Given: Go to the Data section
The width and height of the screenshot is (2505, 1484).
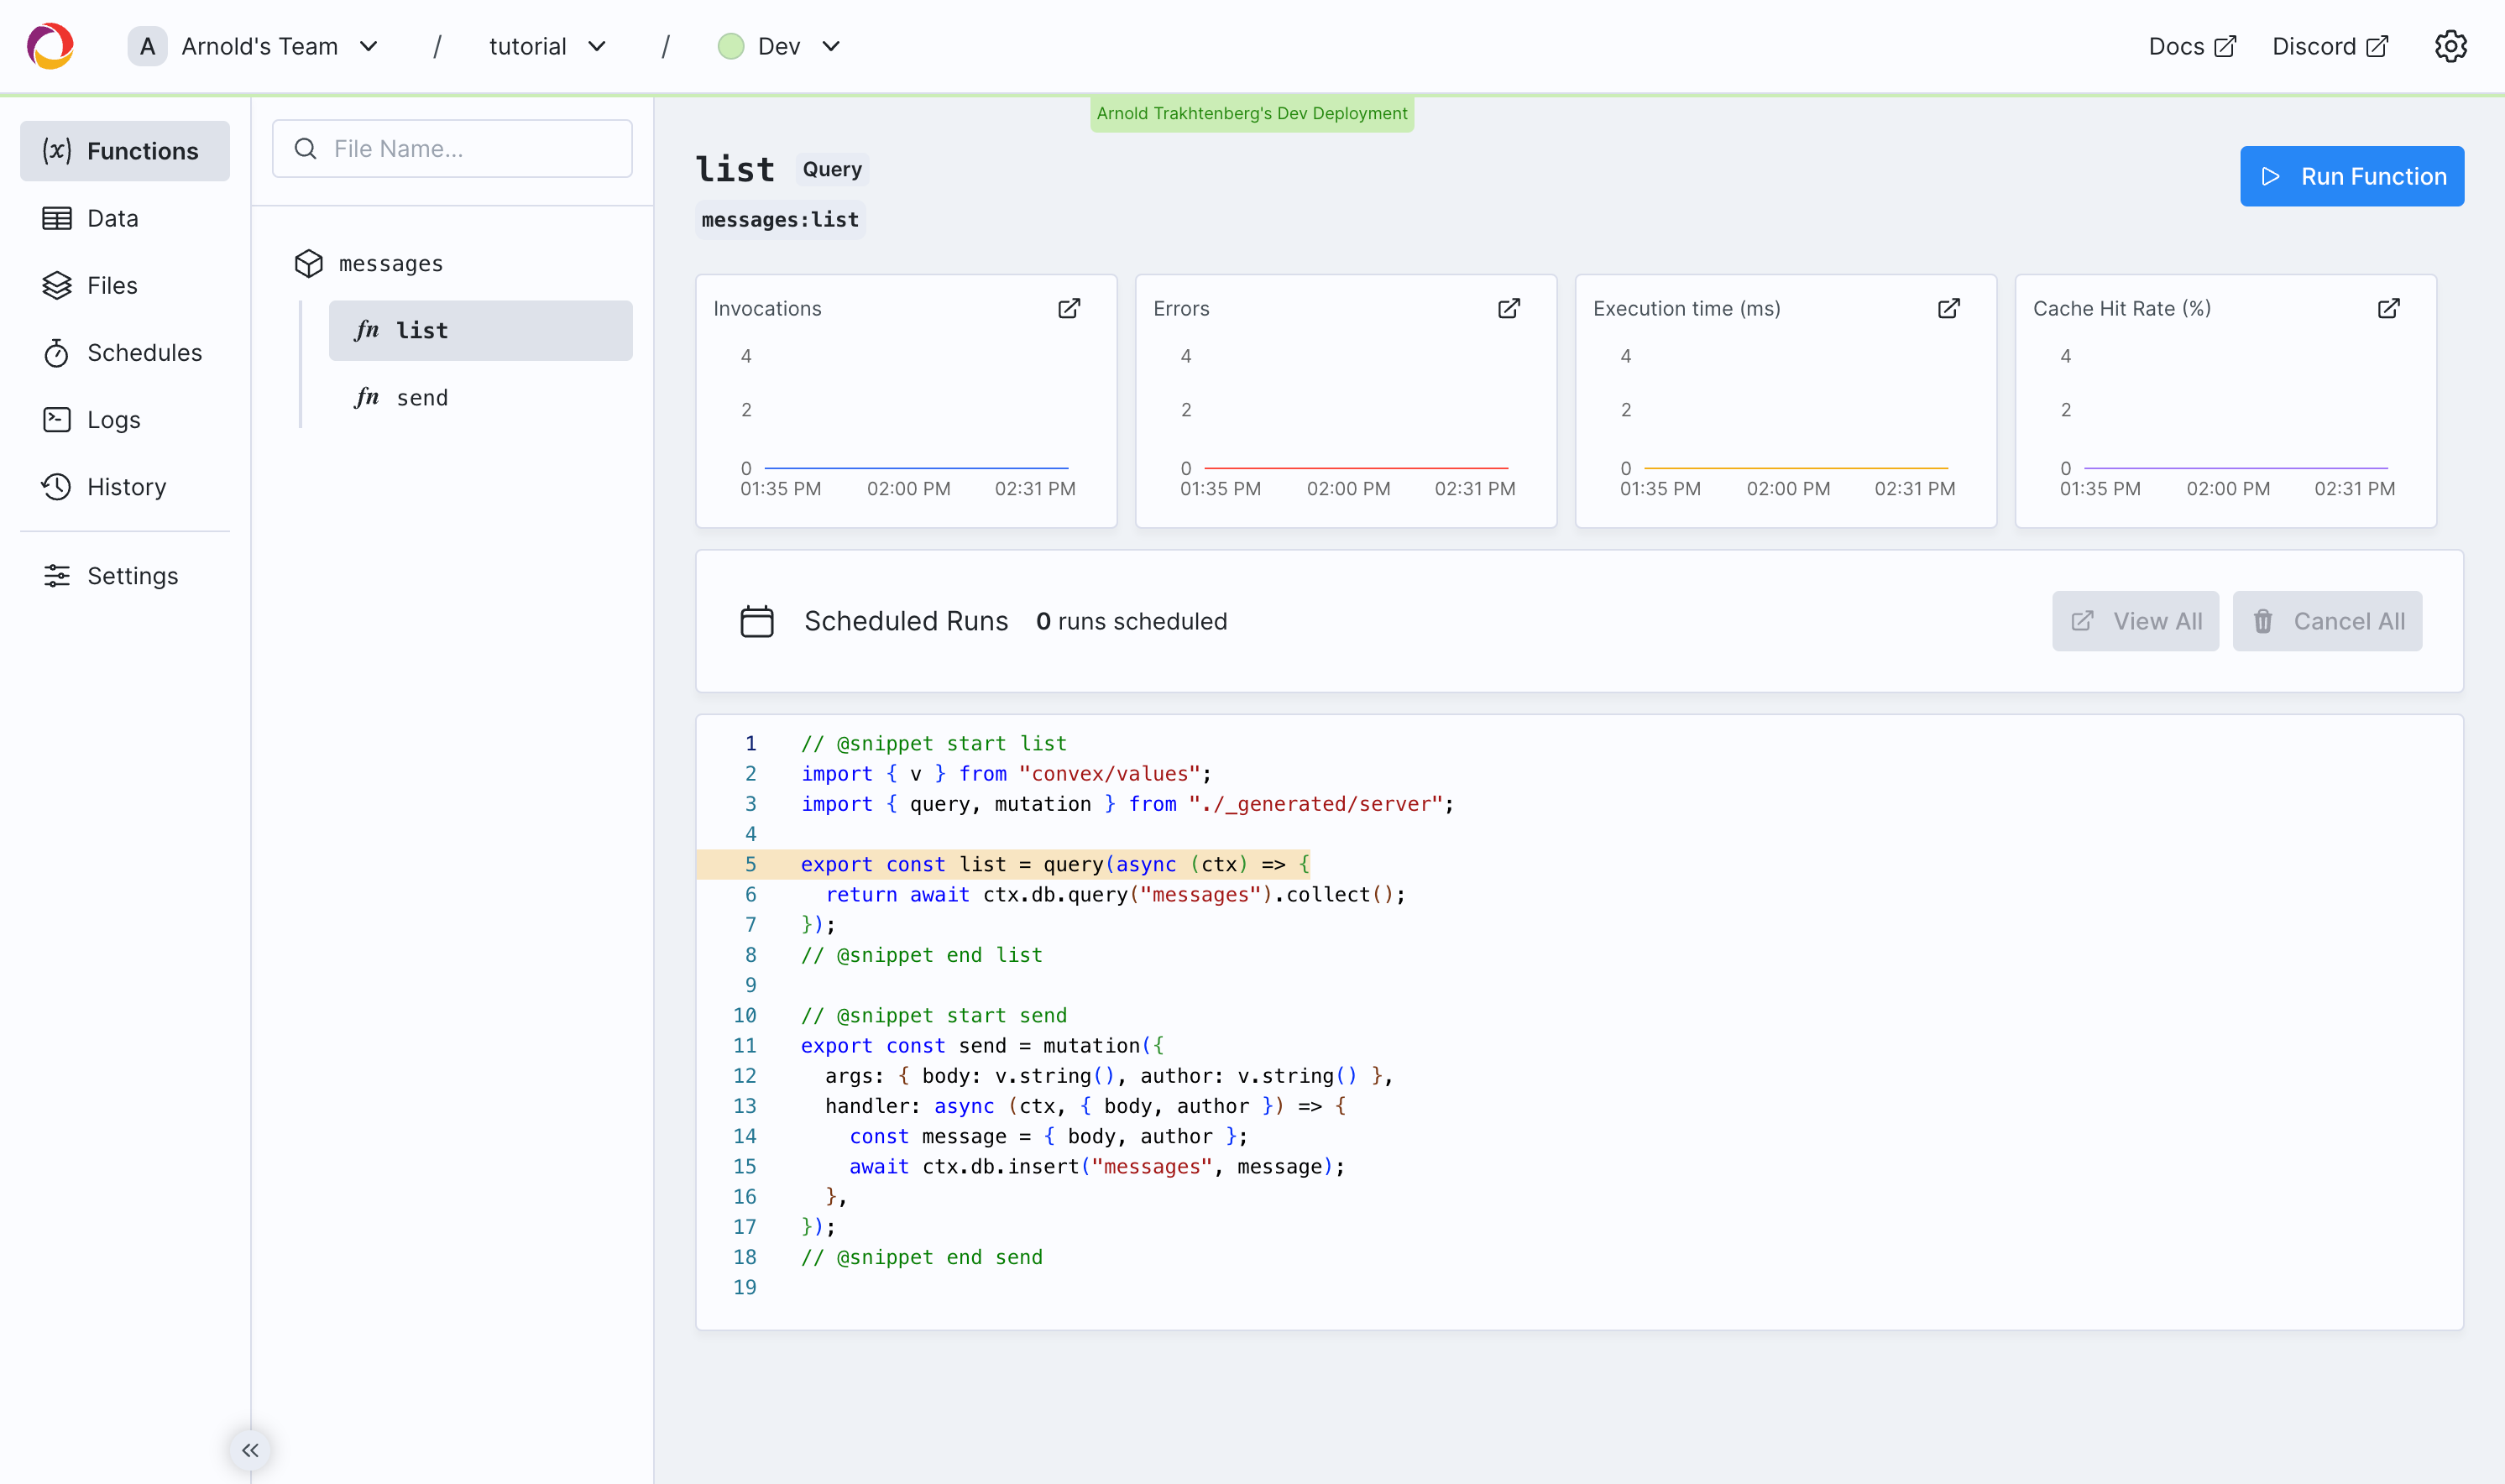Looking at the screenshot, I should [112, 218].
